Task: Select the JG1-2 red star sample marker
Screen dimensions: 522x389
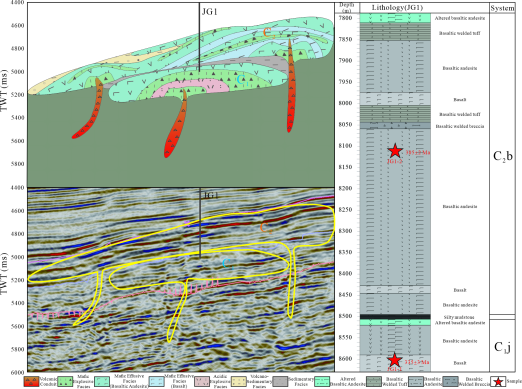Action: coord(395,151)
